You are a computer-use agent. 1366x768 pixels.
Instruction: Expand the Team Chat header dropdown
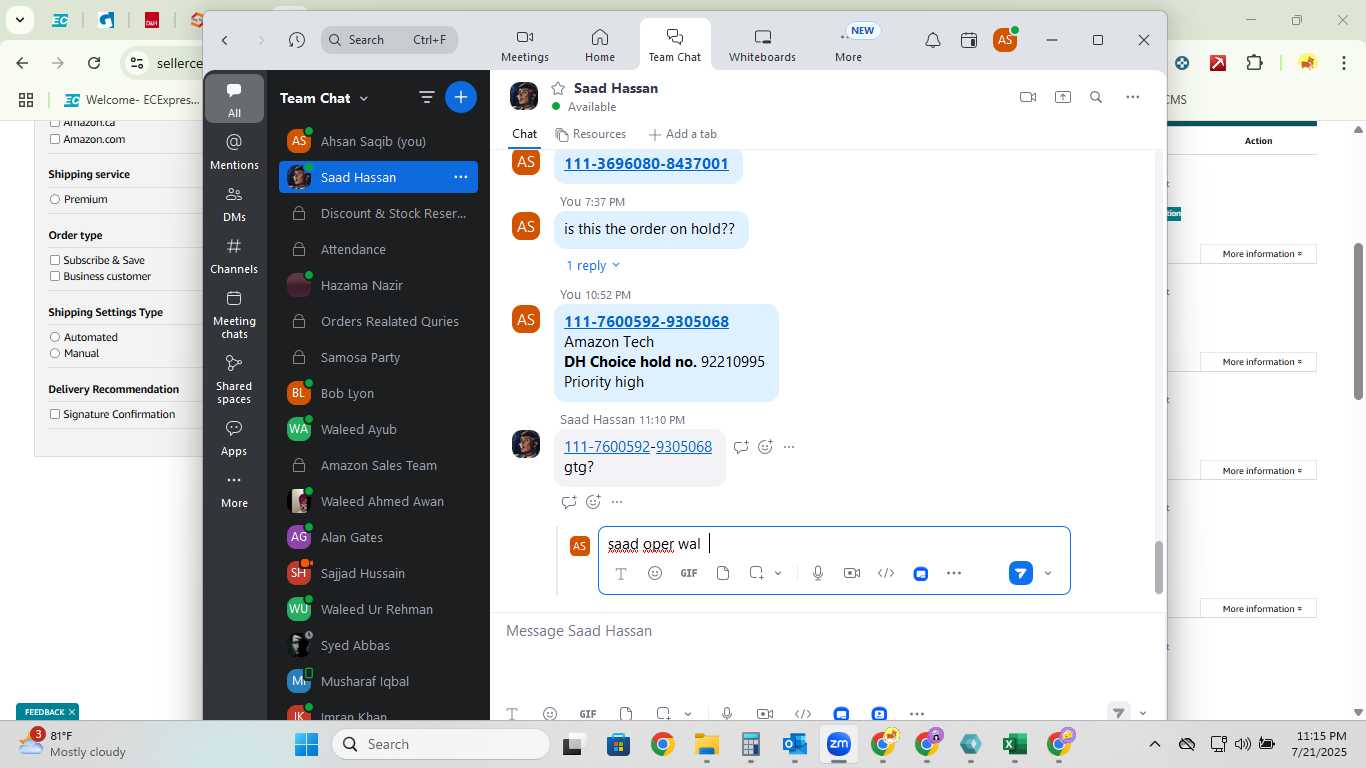364,98
